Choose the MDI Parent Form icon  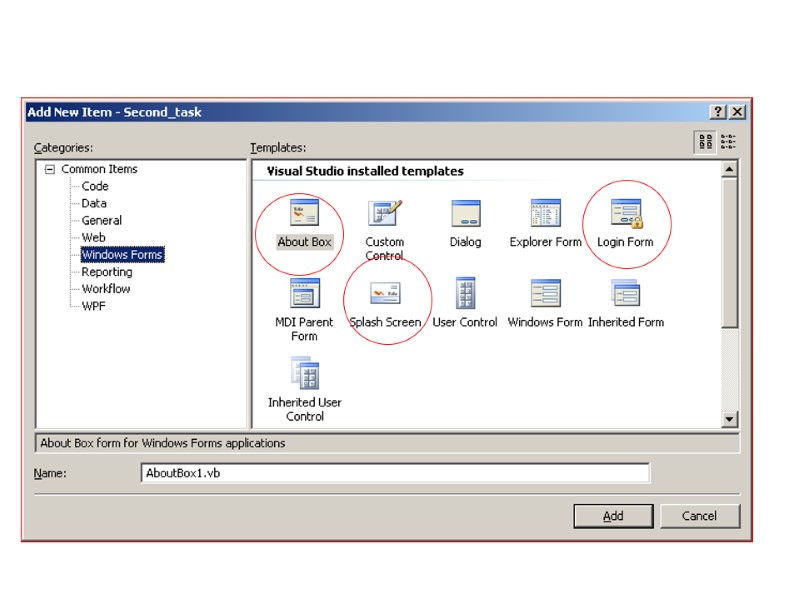(305, 293)
